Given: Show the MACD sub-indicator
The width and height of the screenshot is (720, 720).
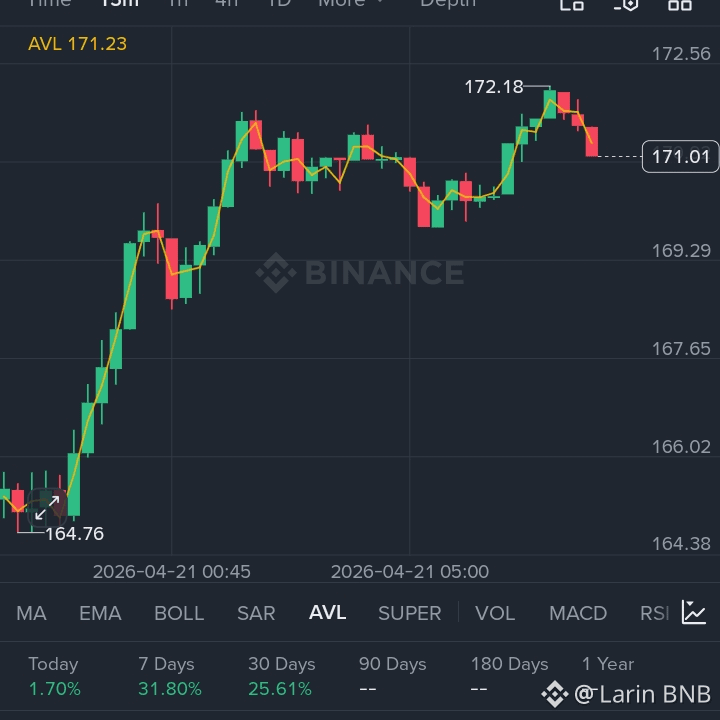Looking at the screenshot, I should (578, 613).
